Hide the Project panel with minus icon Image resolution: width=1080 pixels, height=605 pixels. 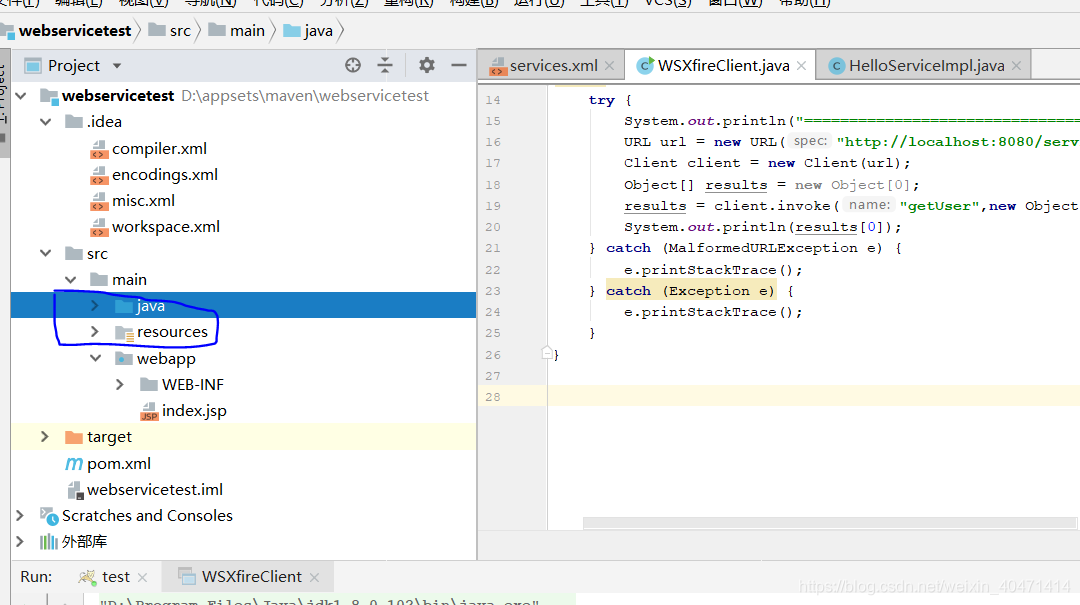pyautogui.click(x=459, y=66)
